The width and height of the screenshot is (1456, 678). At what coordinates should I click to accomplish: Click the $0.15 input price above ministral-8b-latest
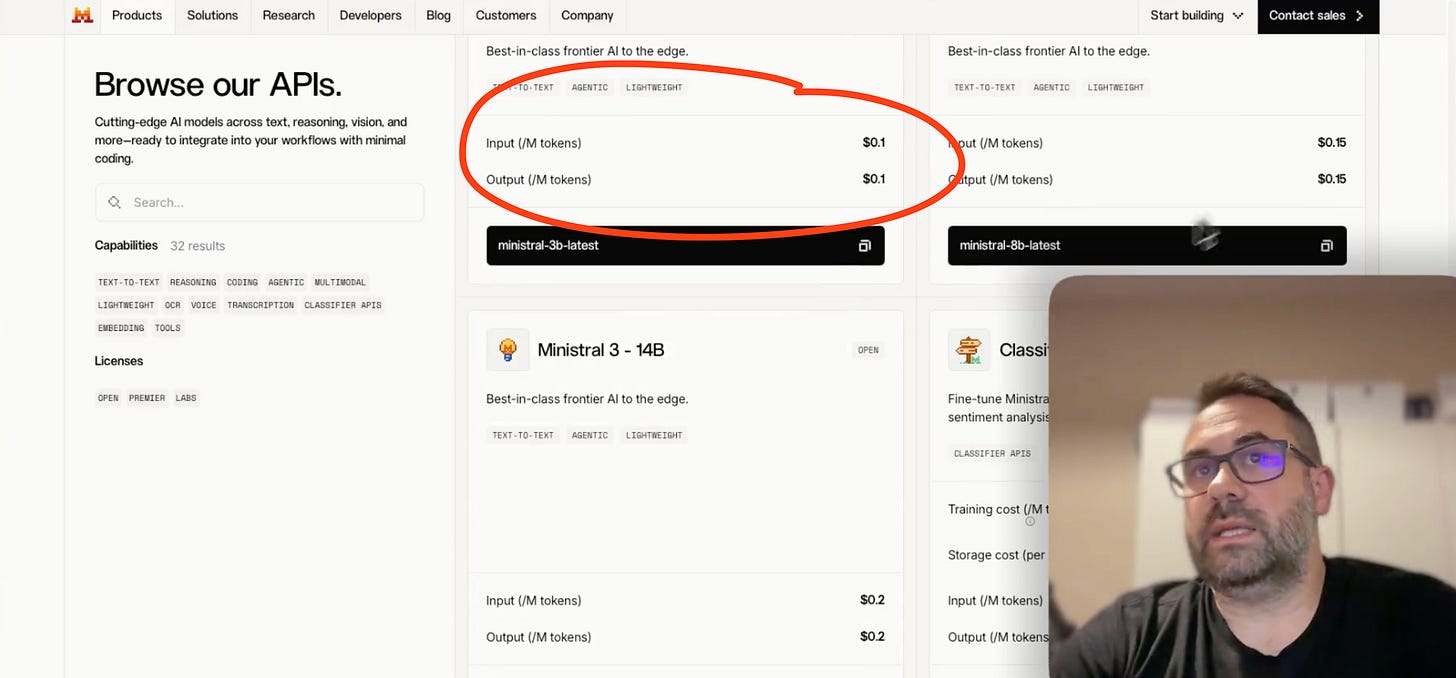click(x=1332, y=143)
